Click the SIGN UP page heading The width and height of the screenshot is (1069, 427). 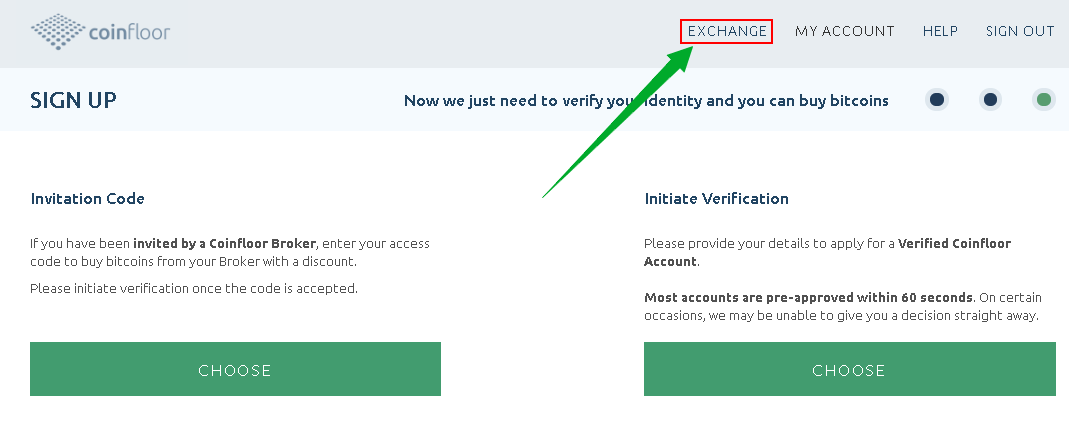[74, 100]
